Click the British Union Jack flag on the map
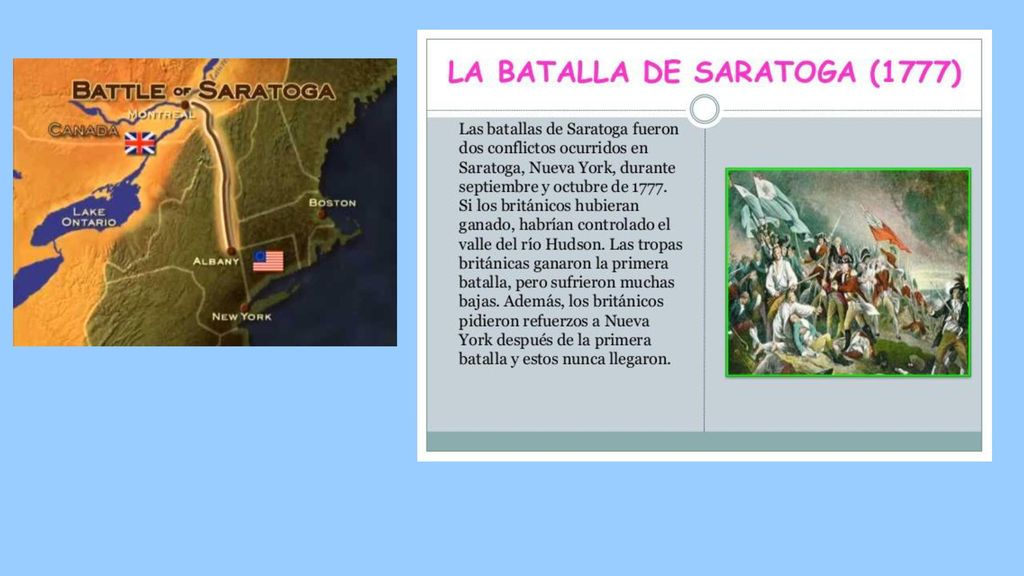The image size is (1024, 576). (x=140, y=144)
